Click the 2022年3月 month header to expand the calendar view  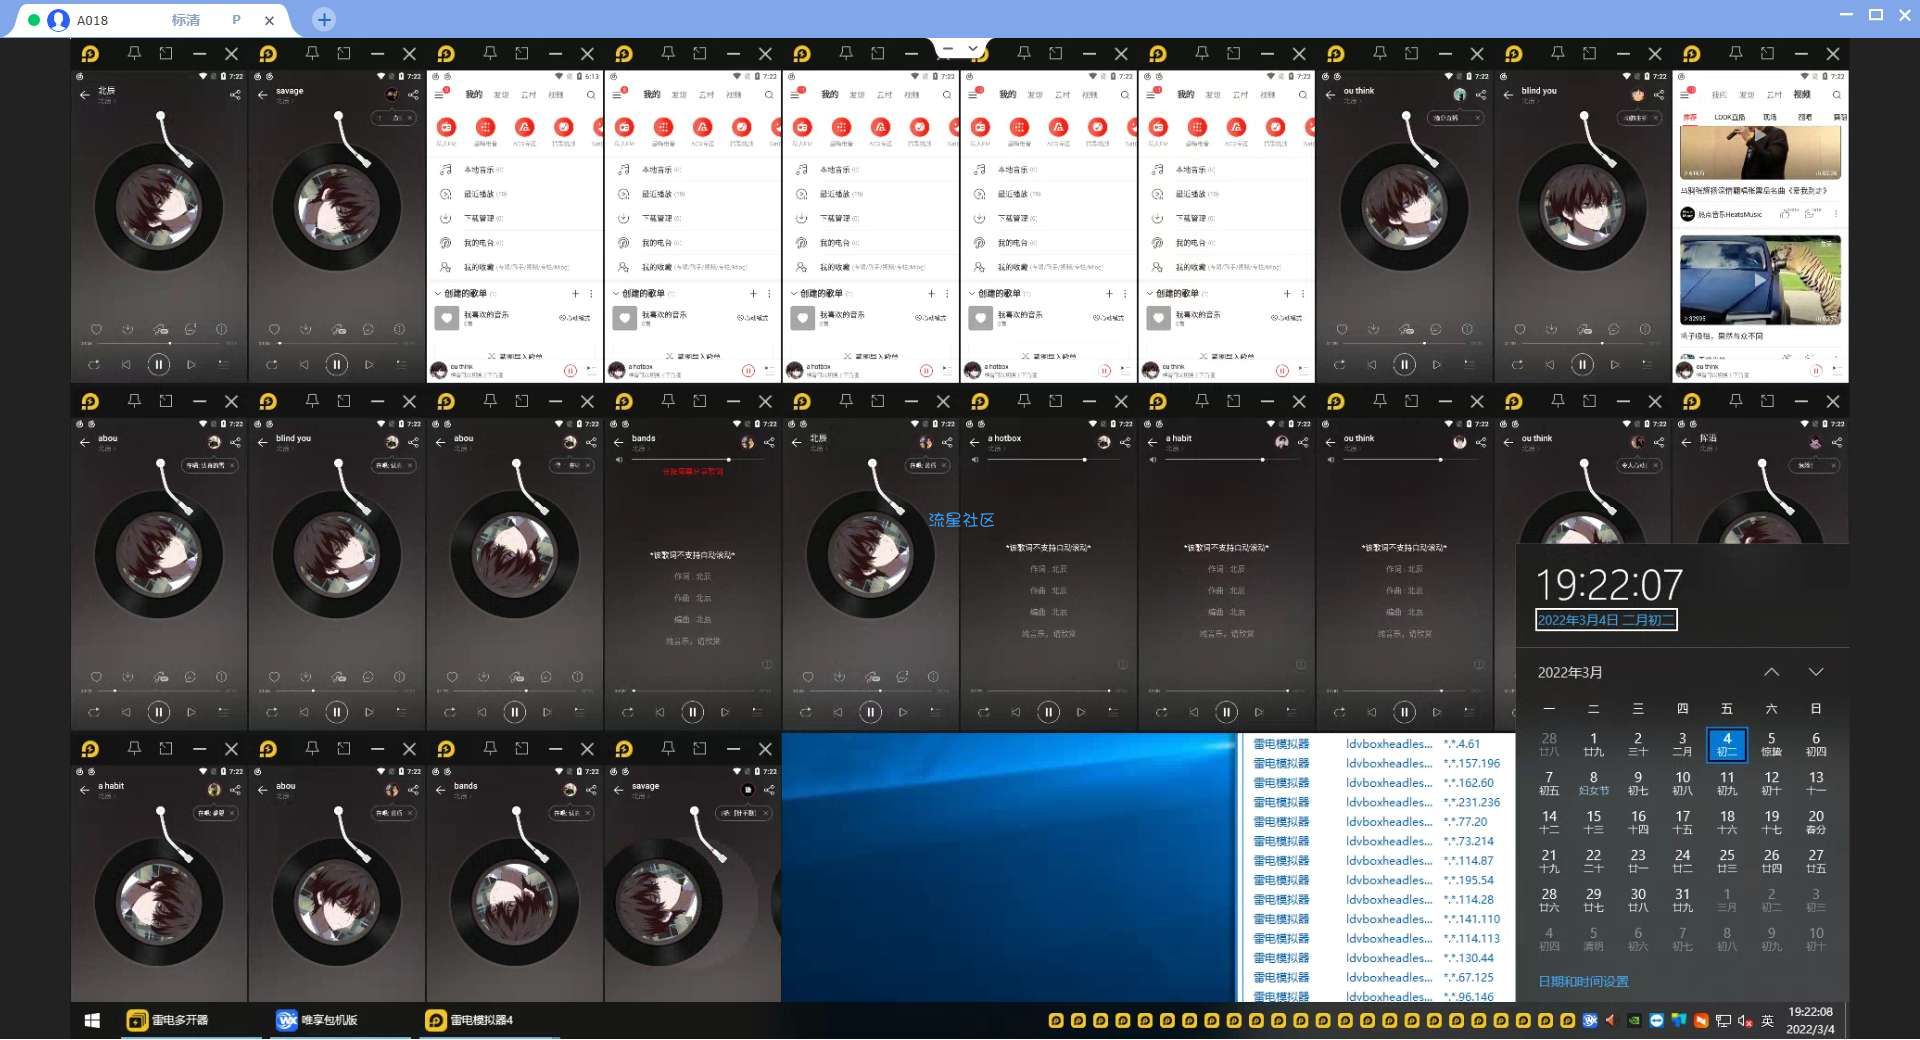click(x=1570, y=672)
